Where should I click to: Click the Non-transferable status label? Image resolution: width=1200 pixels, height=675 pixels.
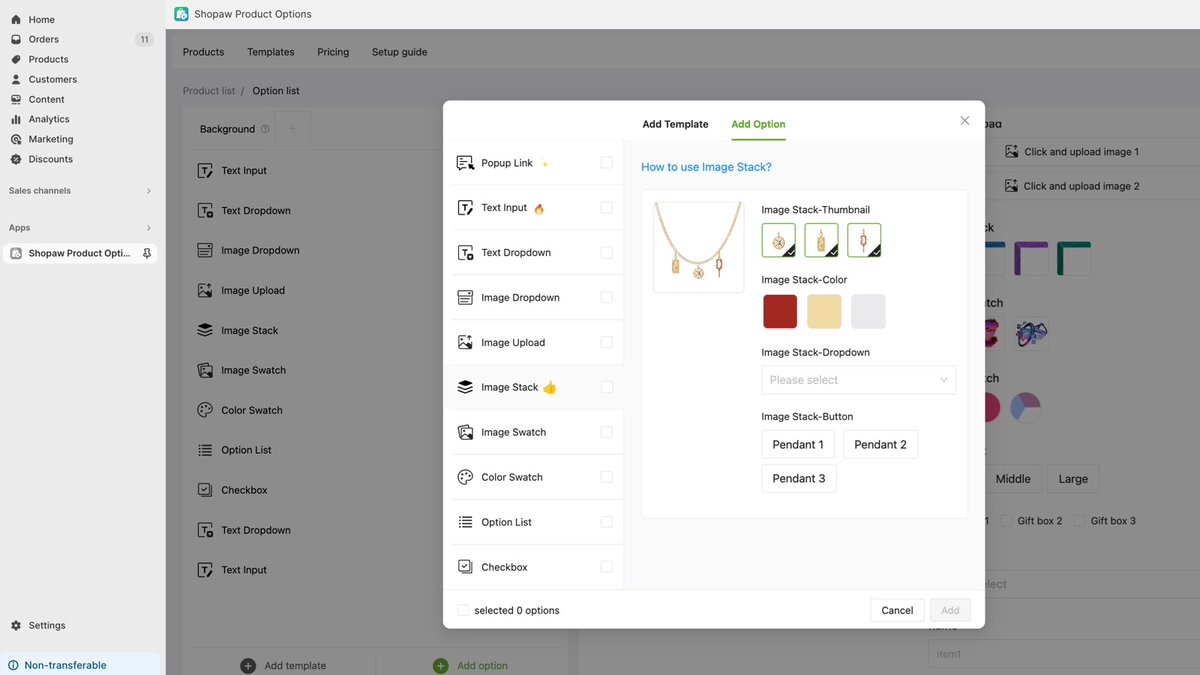(65, 665)
